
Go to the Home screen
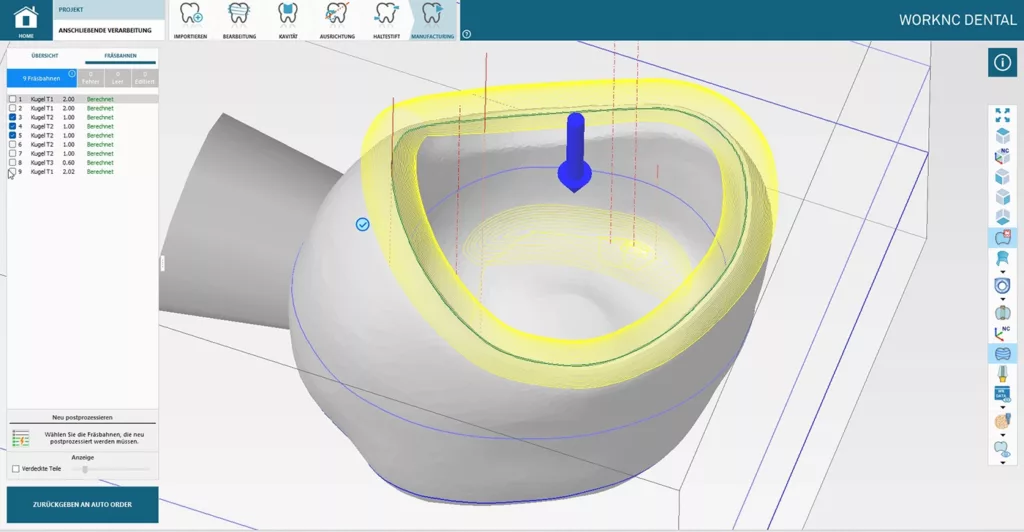pyautogui.click(x=26, y=20)
